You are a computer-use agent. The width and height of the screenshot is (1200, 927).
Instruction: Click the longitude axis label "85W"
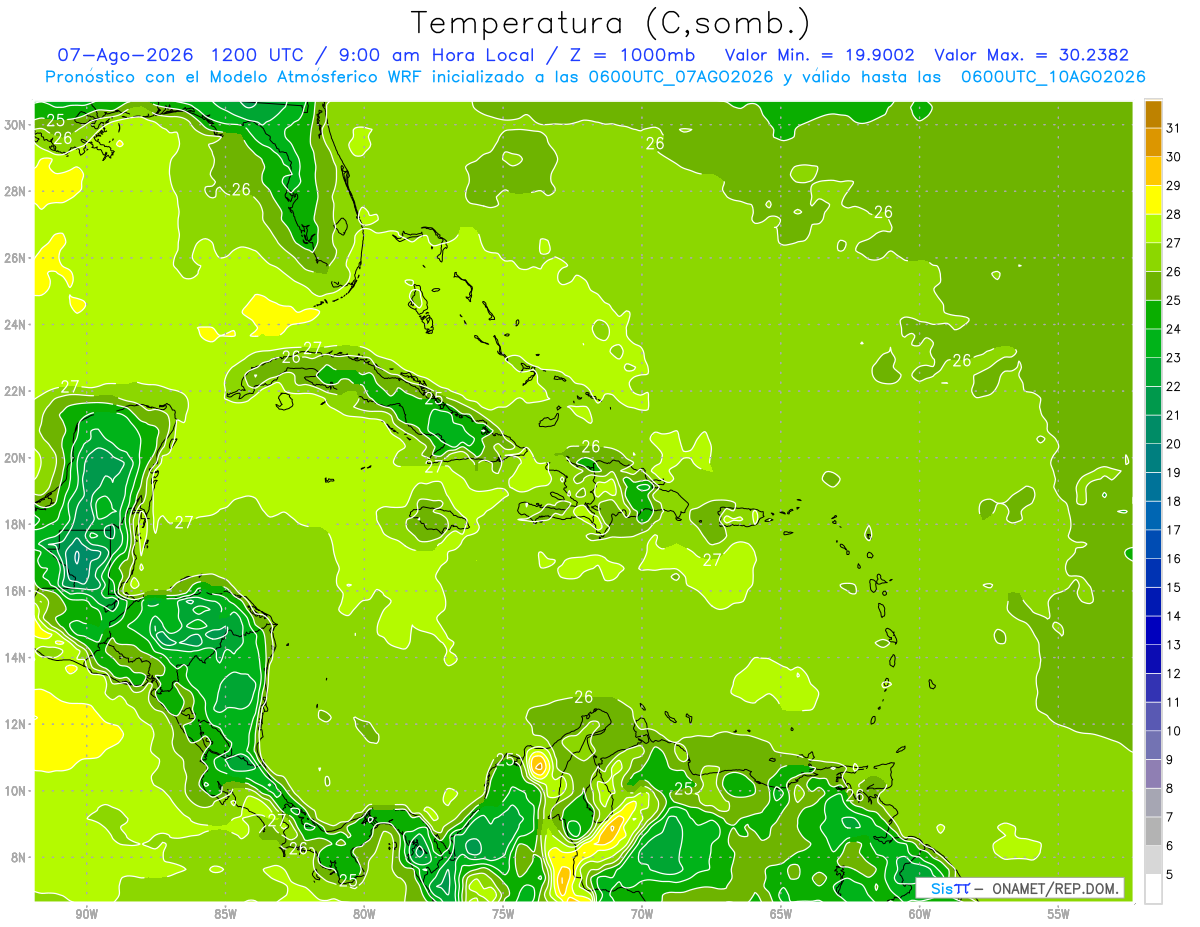pyautogui.click(x=225, y=914)
